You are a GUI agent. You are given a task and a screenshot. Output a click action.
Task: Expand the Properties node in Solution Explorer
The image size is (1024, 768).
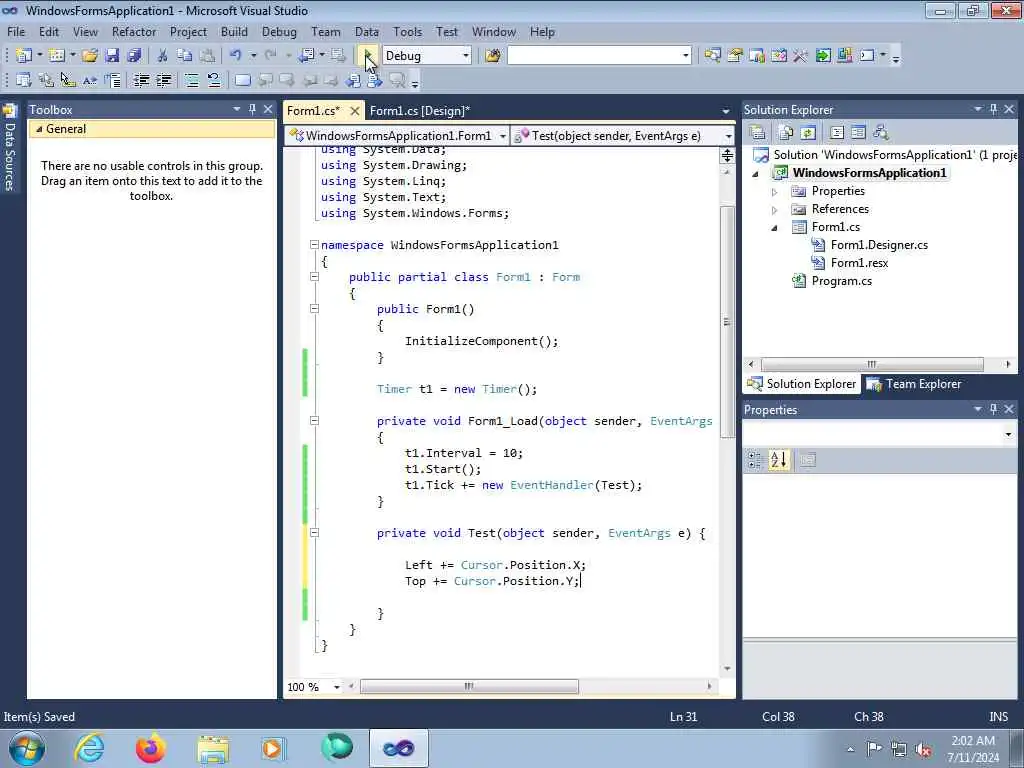click(x=775, y=192)
